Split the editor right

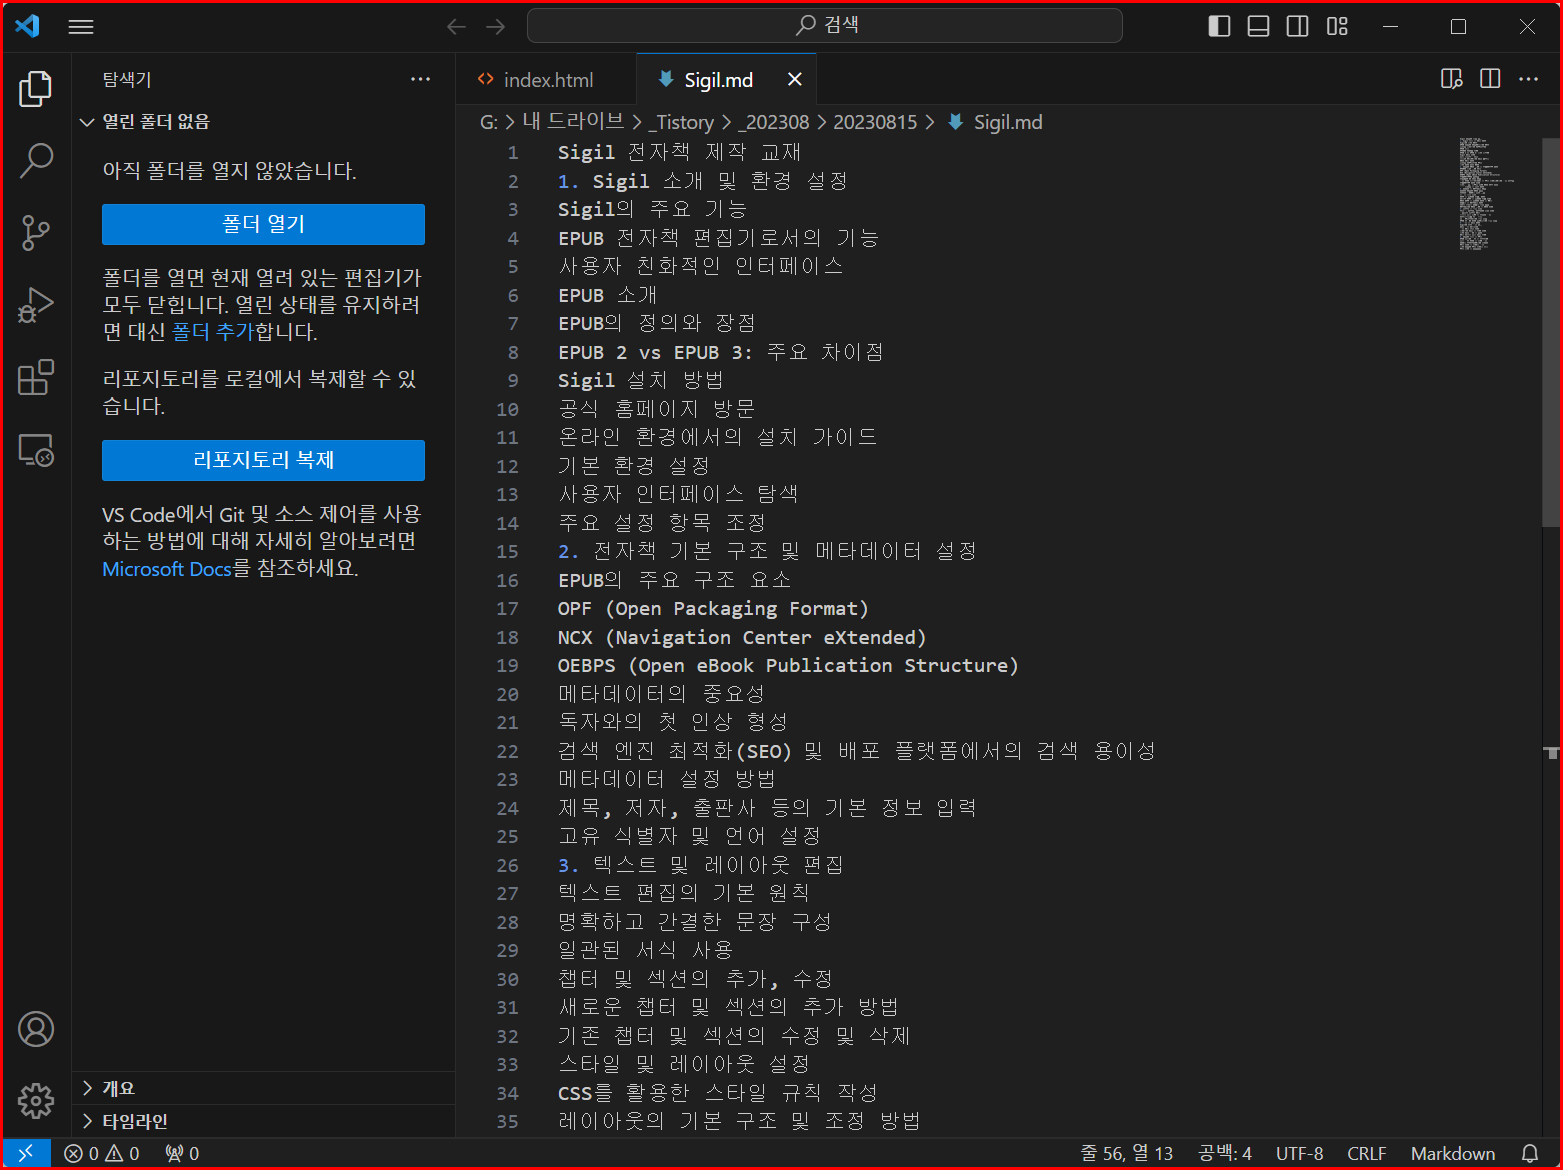(1490, 79)
